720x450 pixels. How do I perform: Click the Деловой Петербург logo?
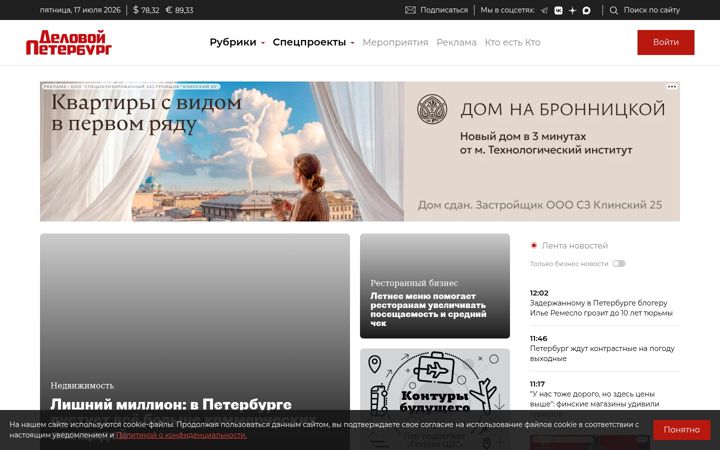point(69,42)
